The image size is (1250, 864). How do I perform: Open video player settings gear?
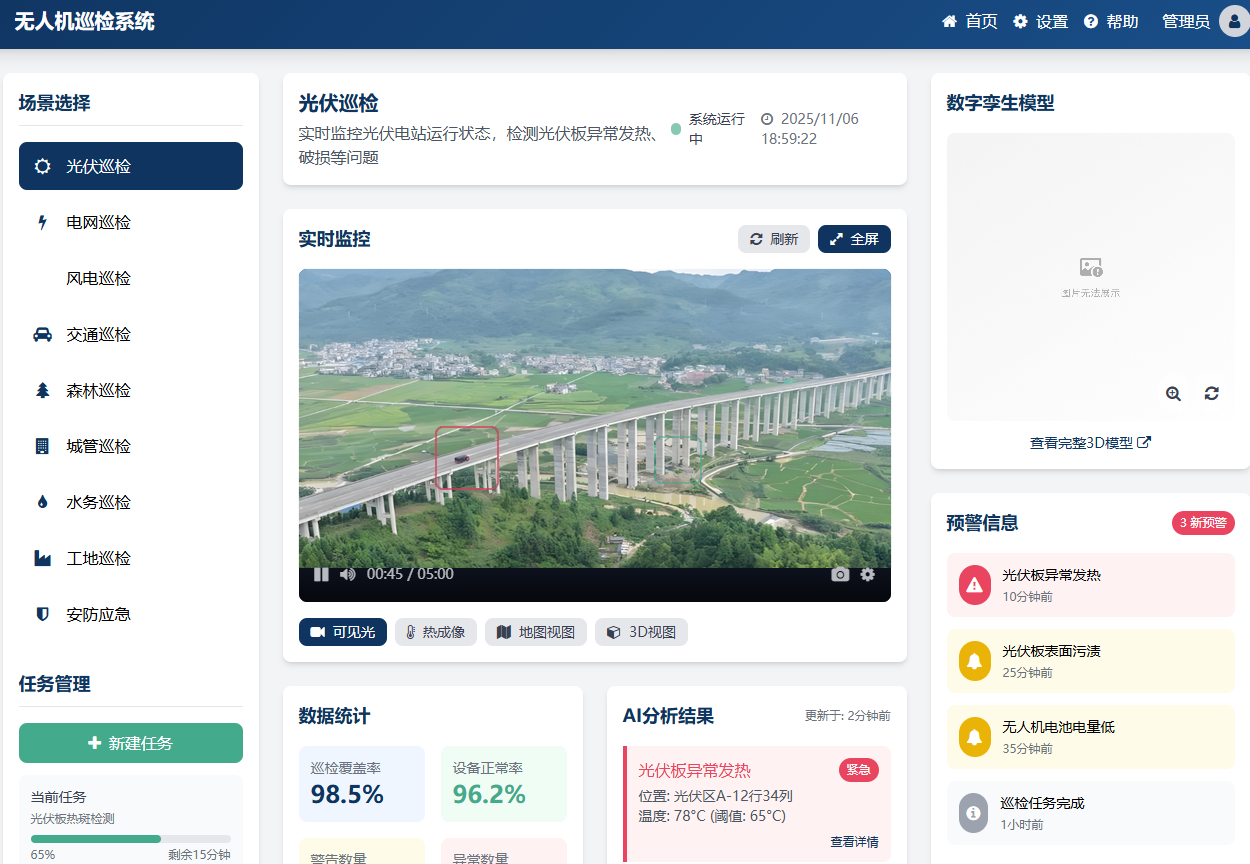(867, 574)
